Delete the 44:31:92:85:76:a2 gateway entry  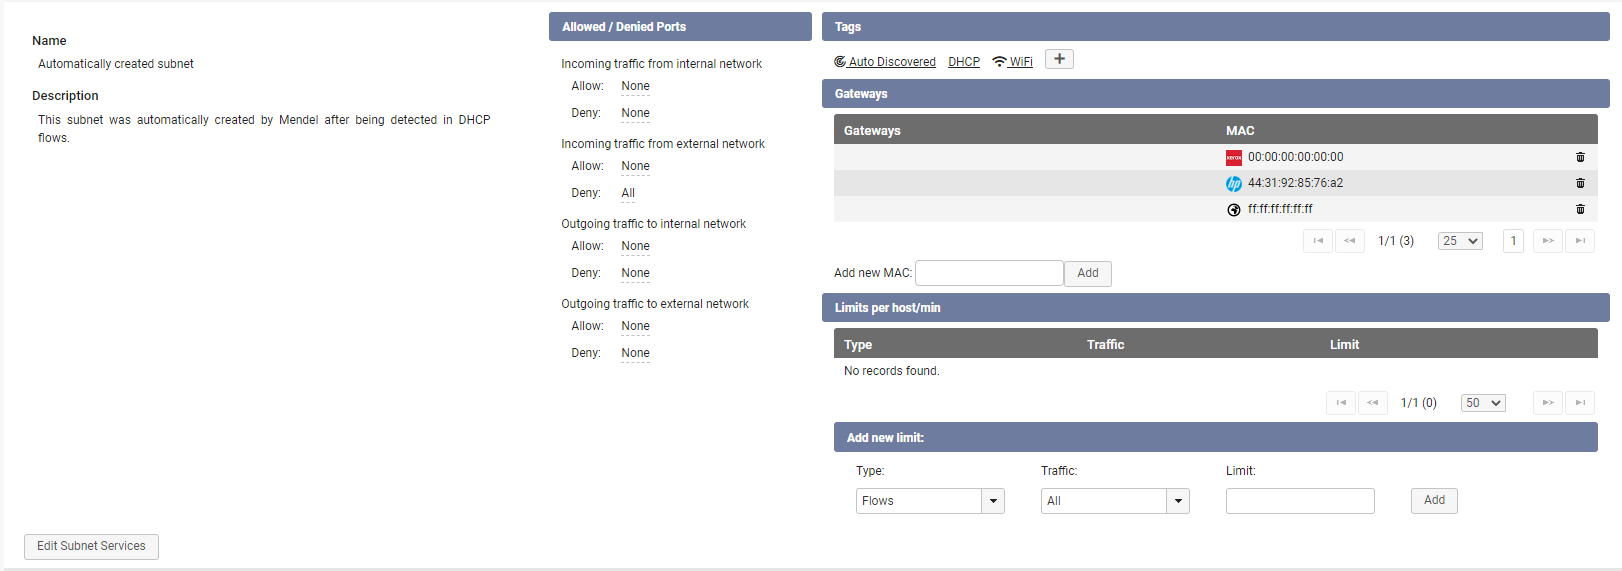tap(1580, 183)
